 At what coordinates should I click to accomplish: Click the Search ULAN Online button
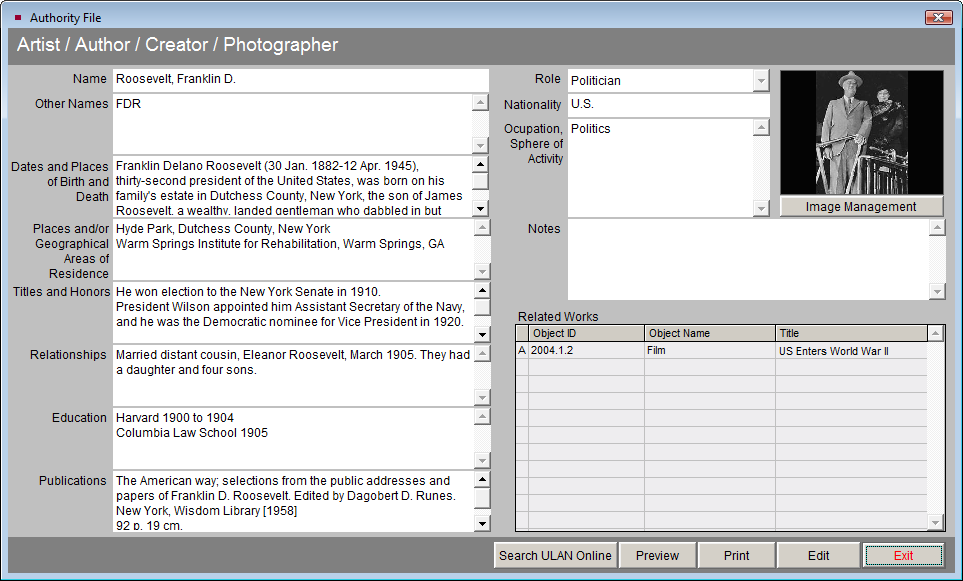point(554,555)
